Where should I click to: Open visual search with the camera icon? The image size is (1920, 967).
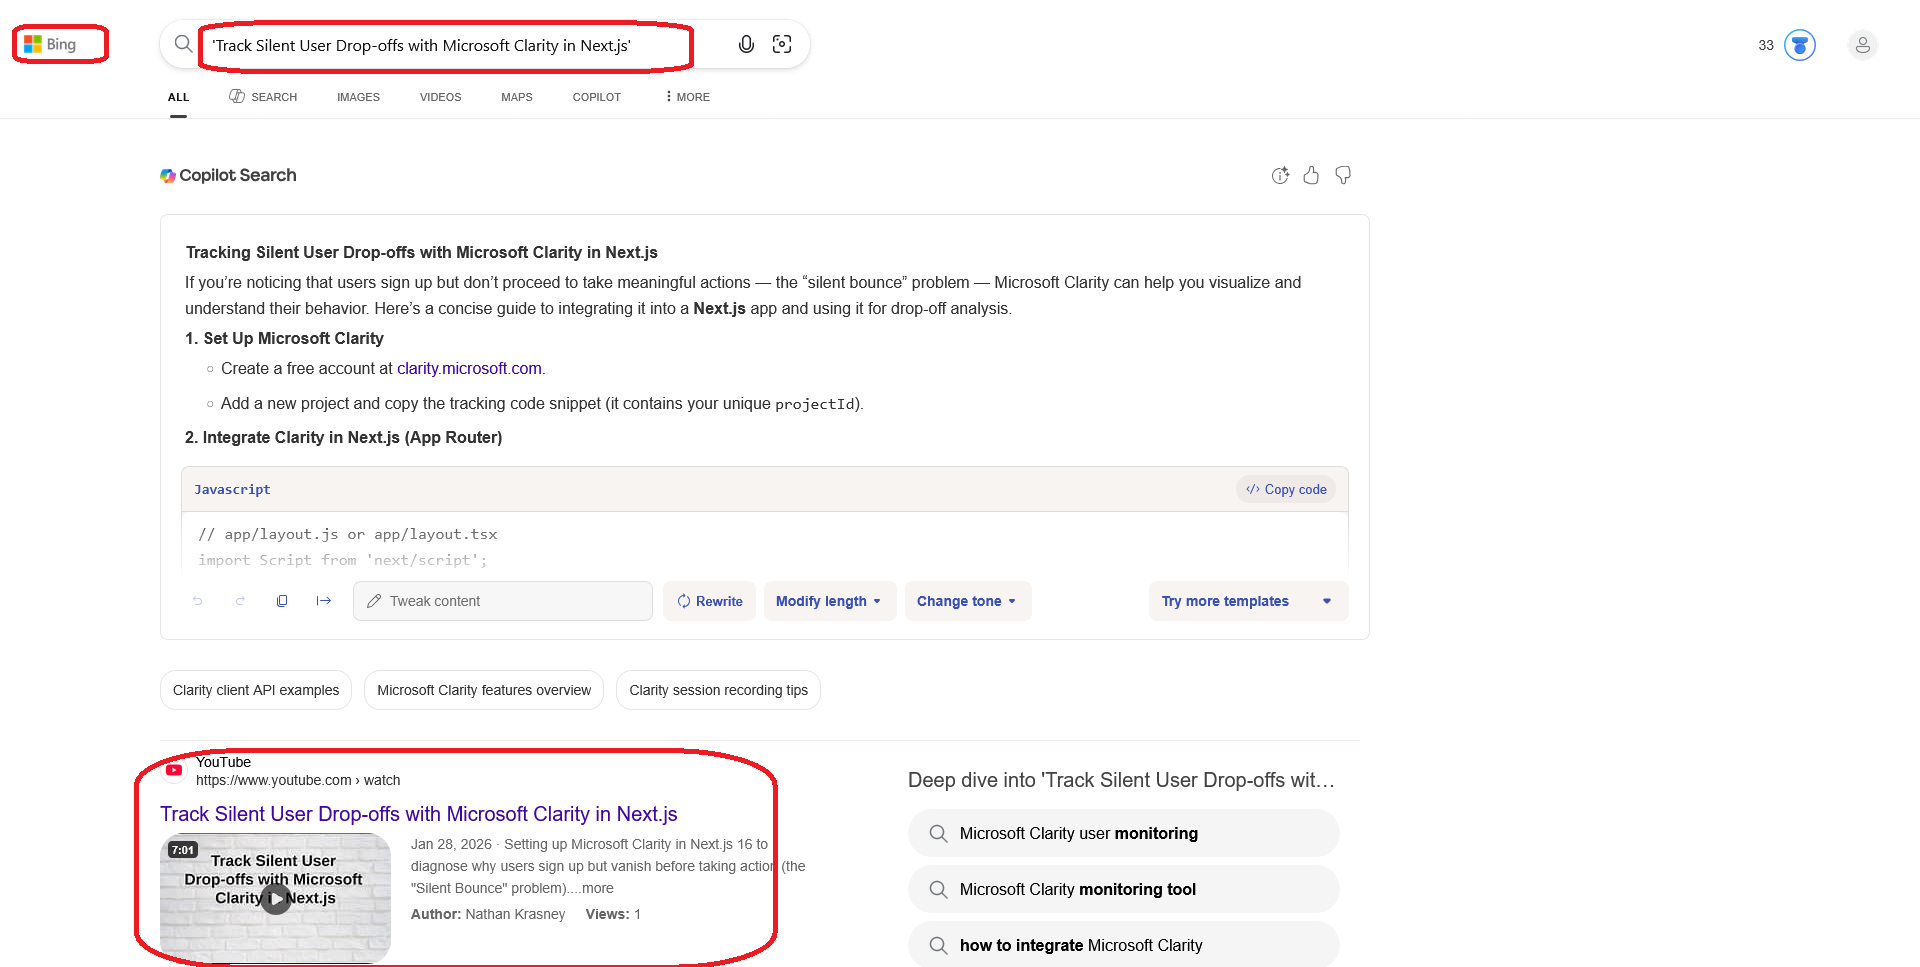pyautogui.click(x=781, y=44)
